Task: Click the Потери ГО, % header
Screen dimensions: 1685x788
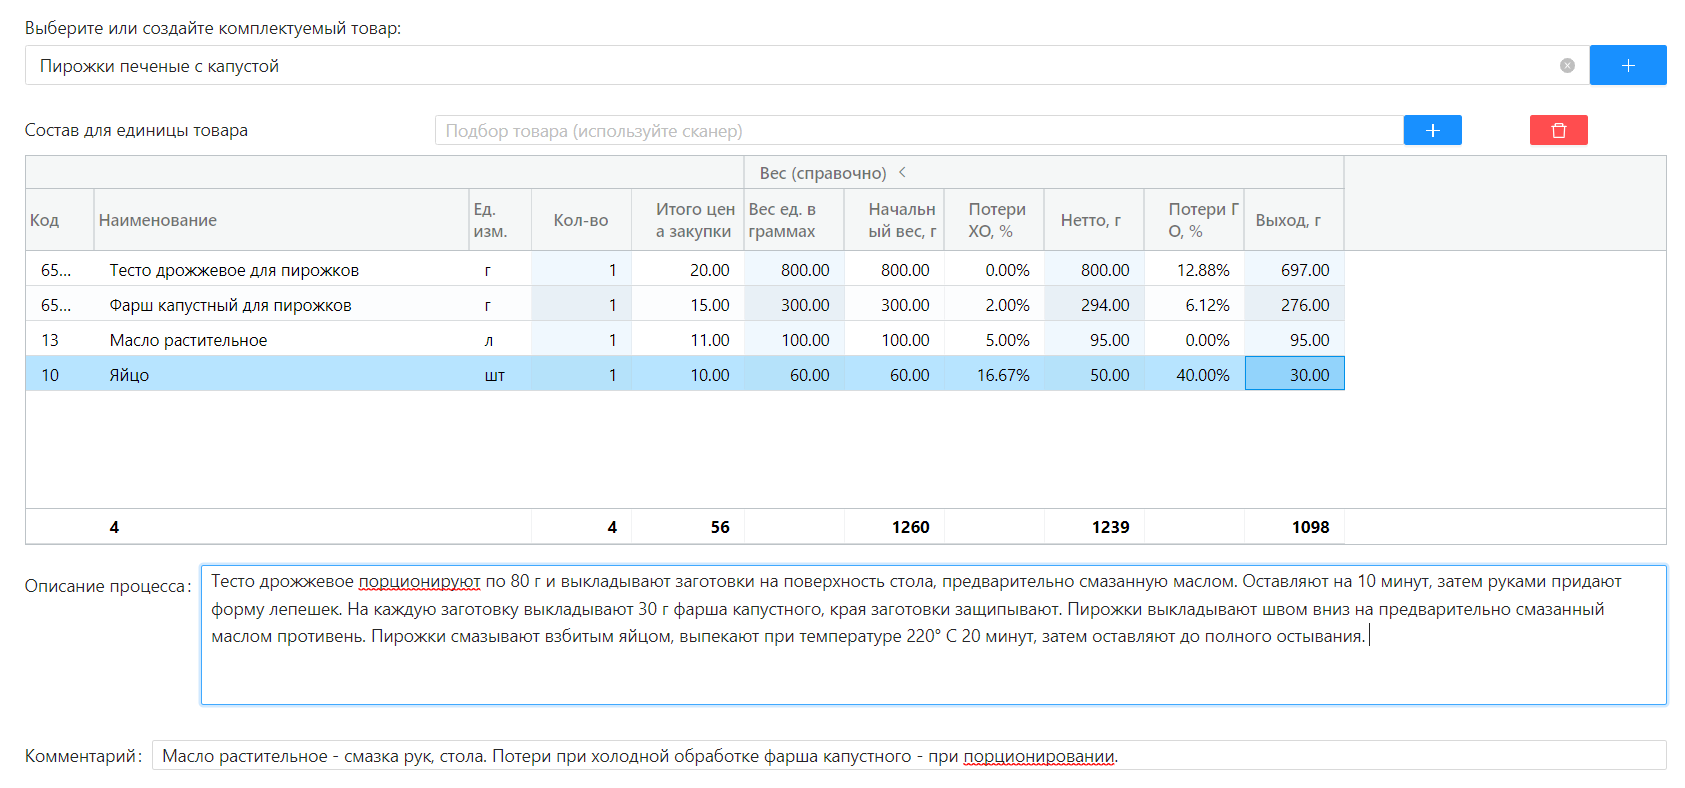Action: point(1194,220)
